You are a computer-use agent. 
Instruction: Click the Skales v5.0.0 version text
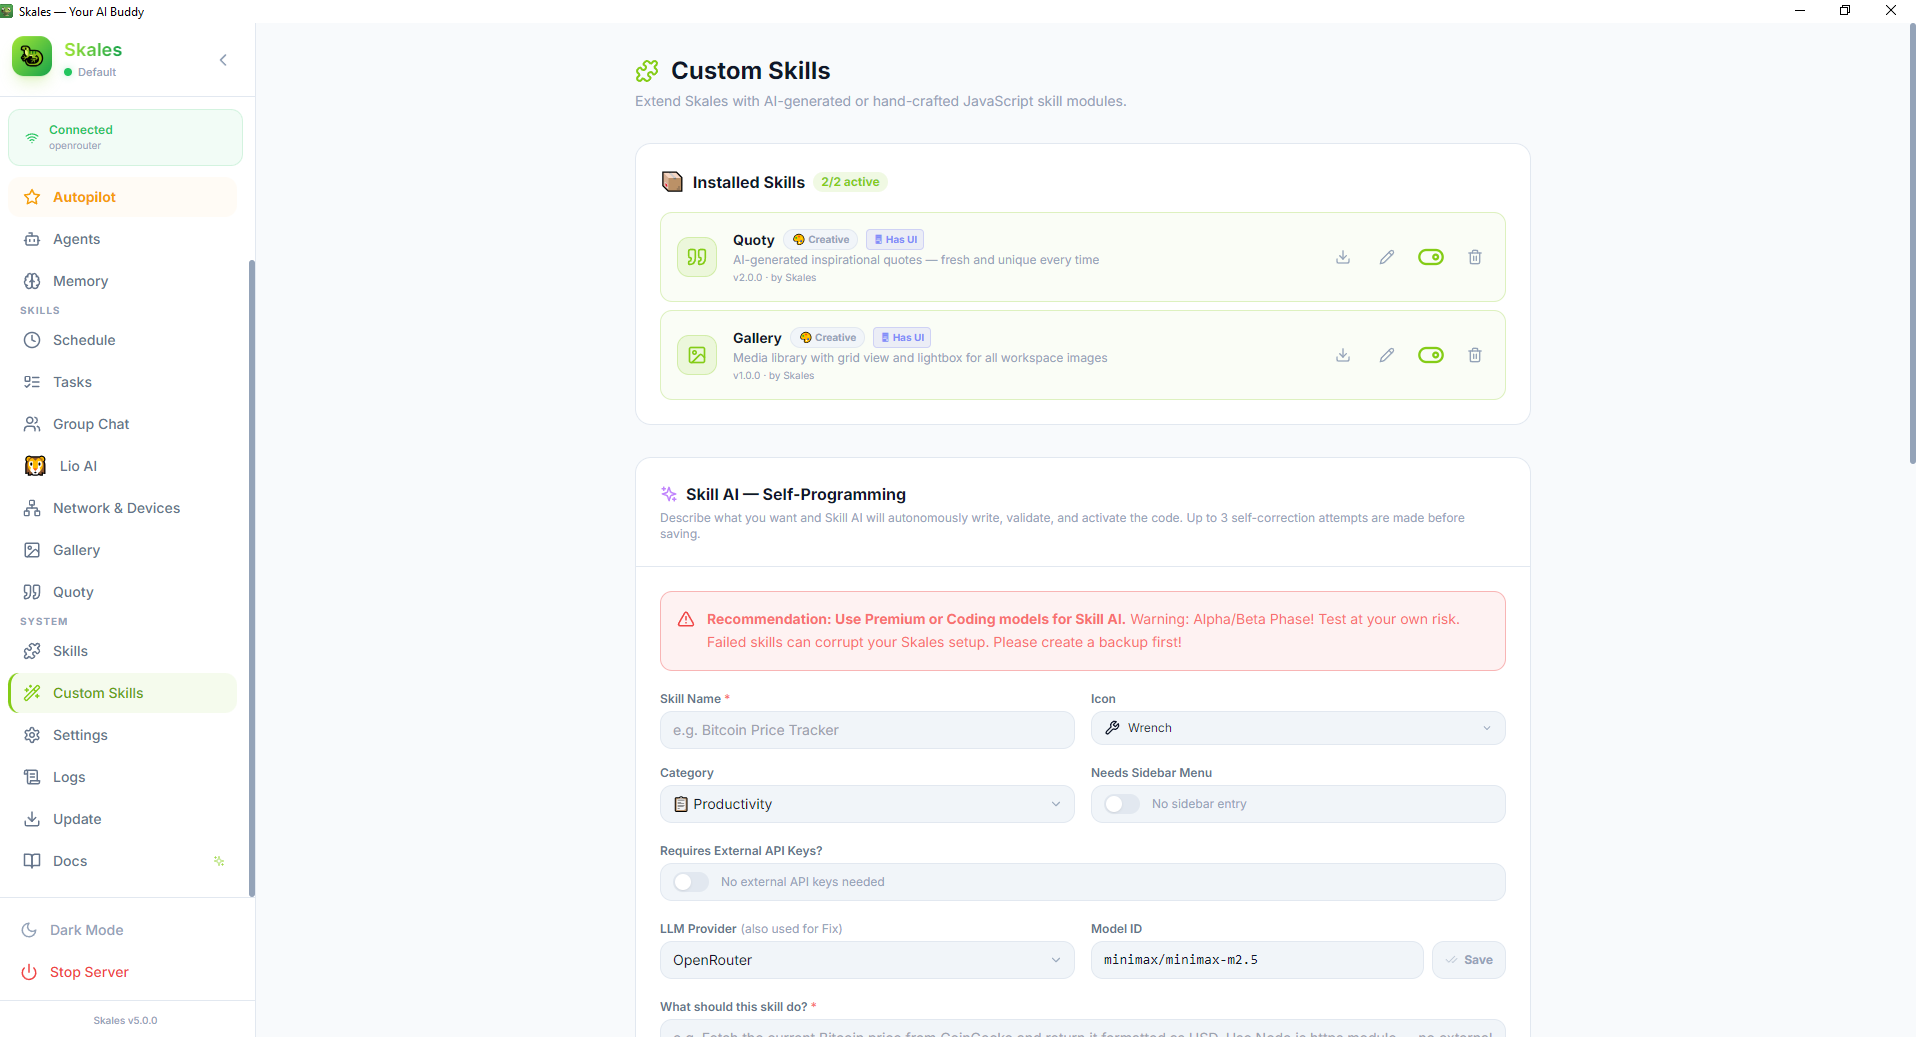click(125, 1021)
